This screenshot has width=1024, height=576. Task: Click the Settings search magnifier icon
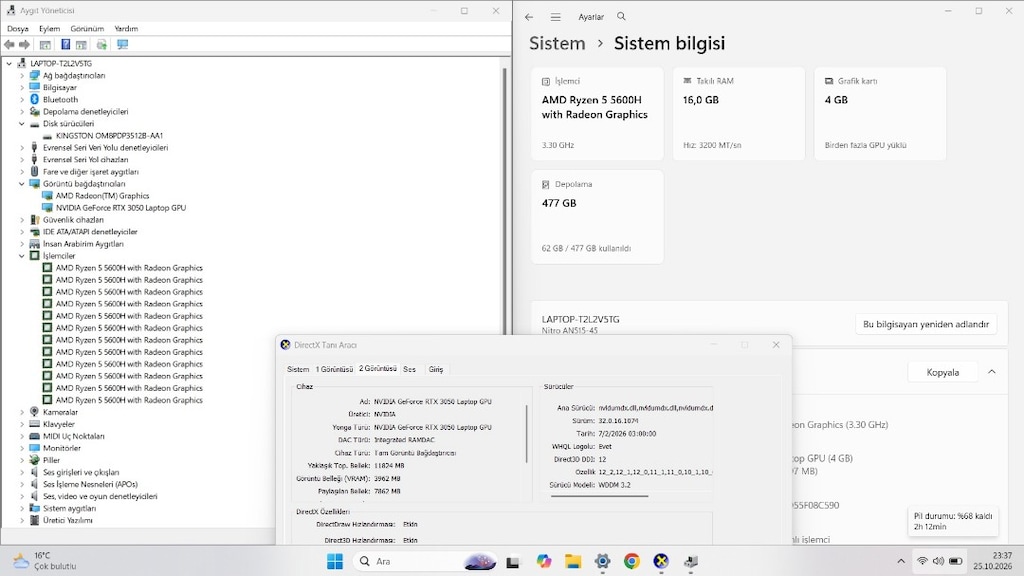pos(621,16)
